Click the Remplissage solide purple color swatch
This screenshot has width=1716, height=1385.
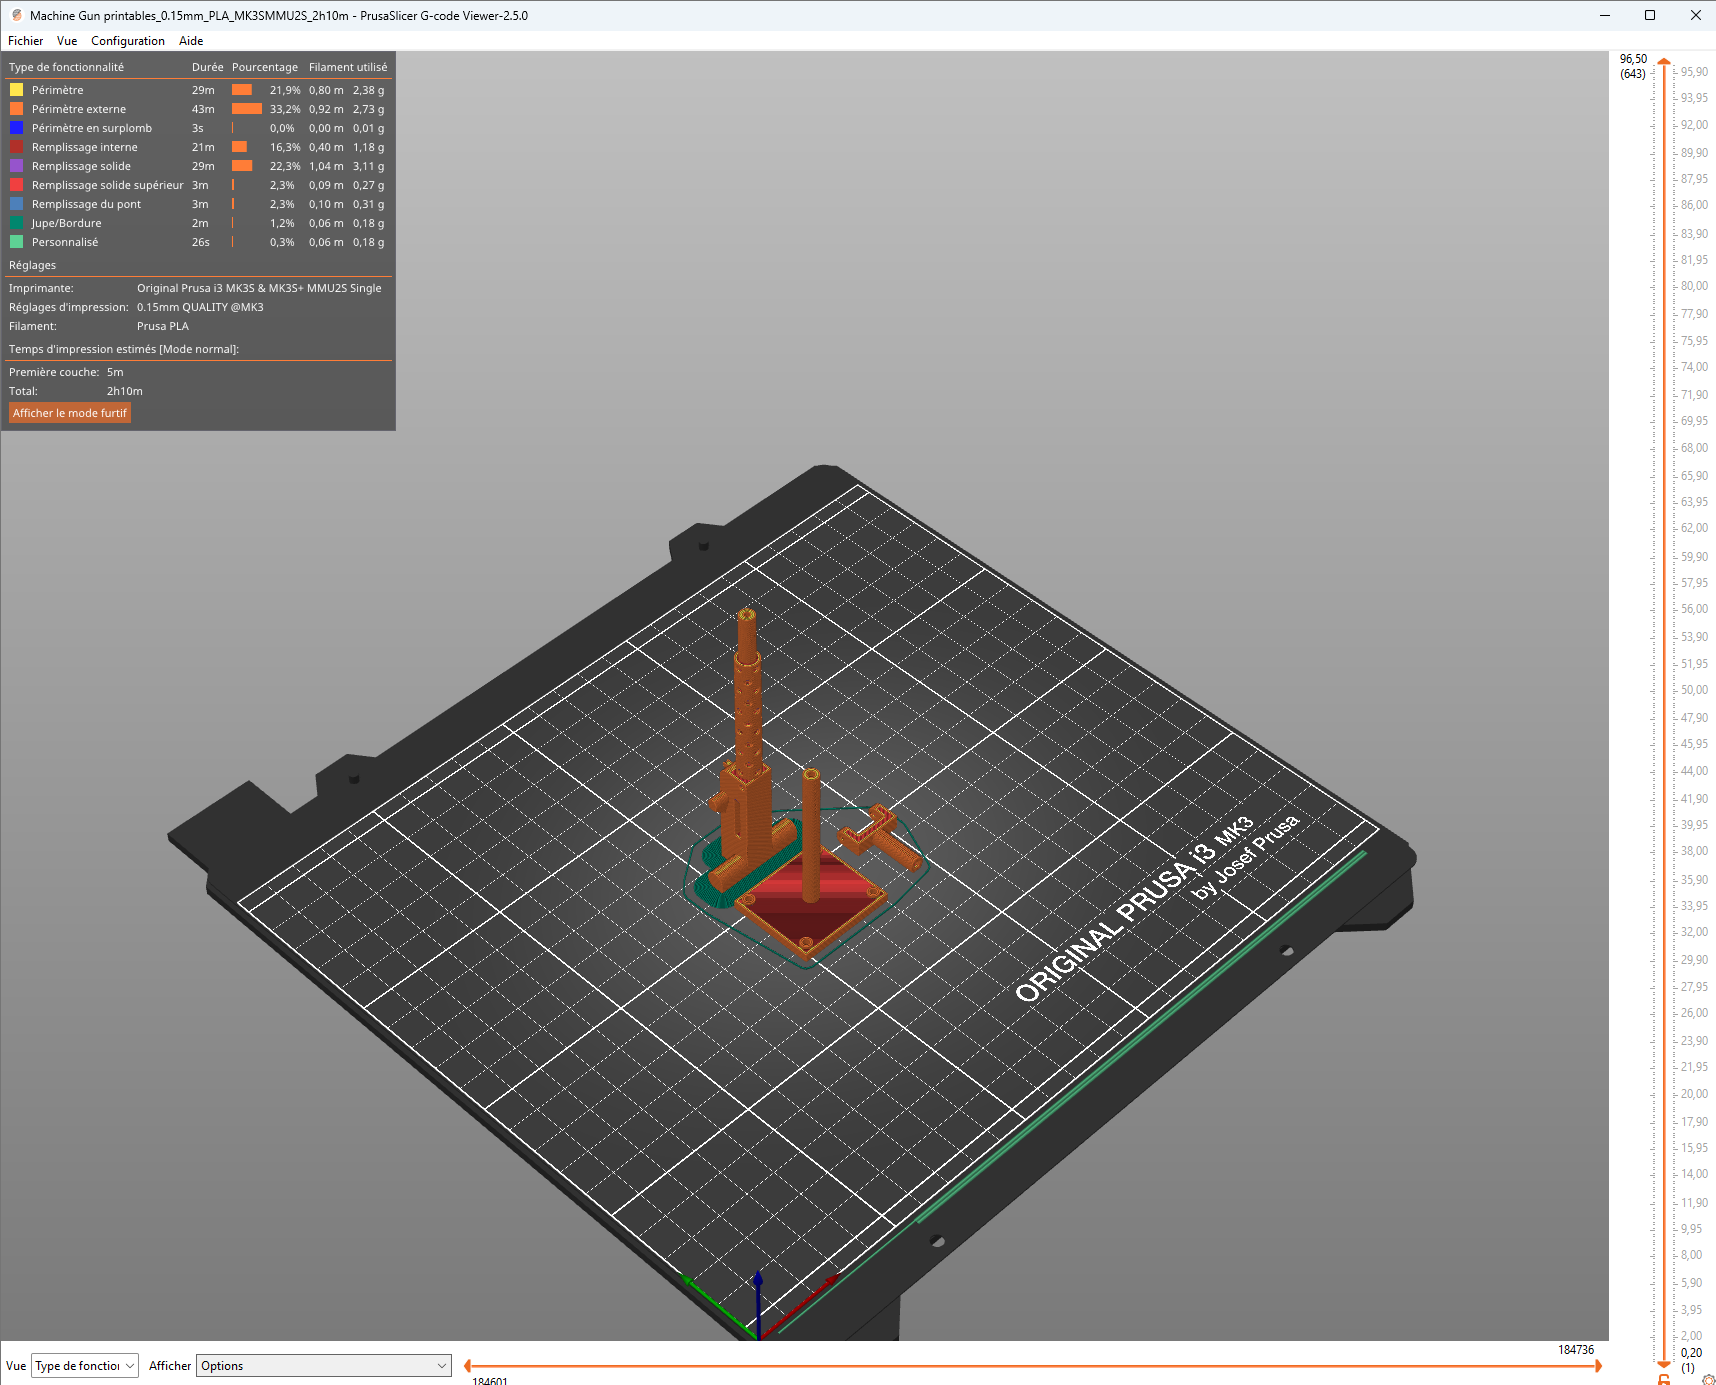(x=17, y=166)
